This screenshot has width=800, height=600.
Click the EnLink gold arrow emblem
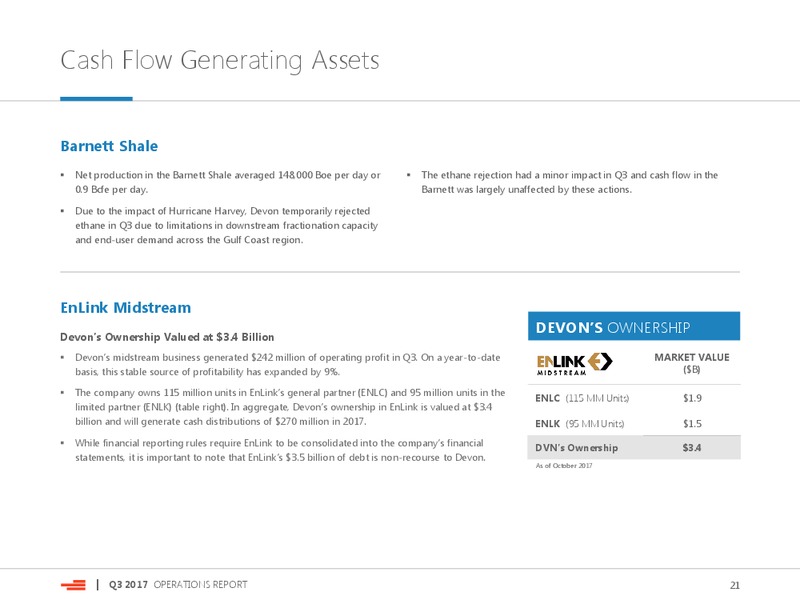tap(600, 361)
